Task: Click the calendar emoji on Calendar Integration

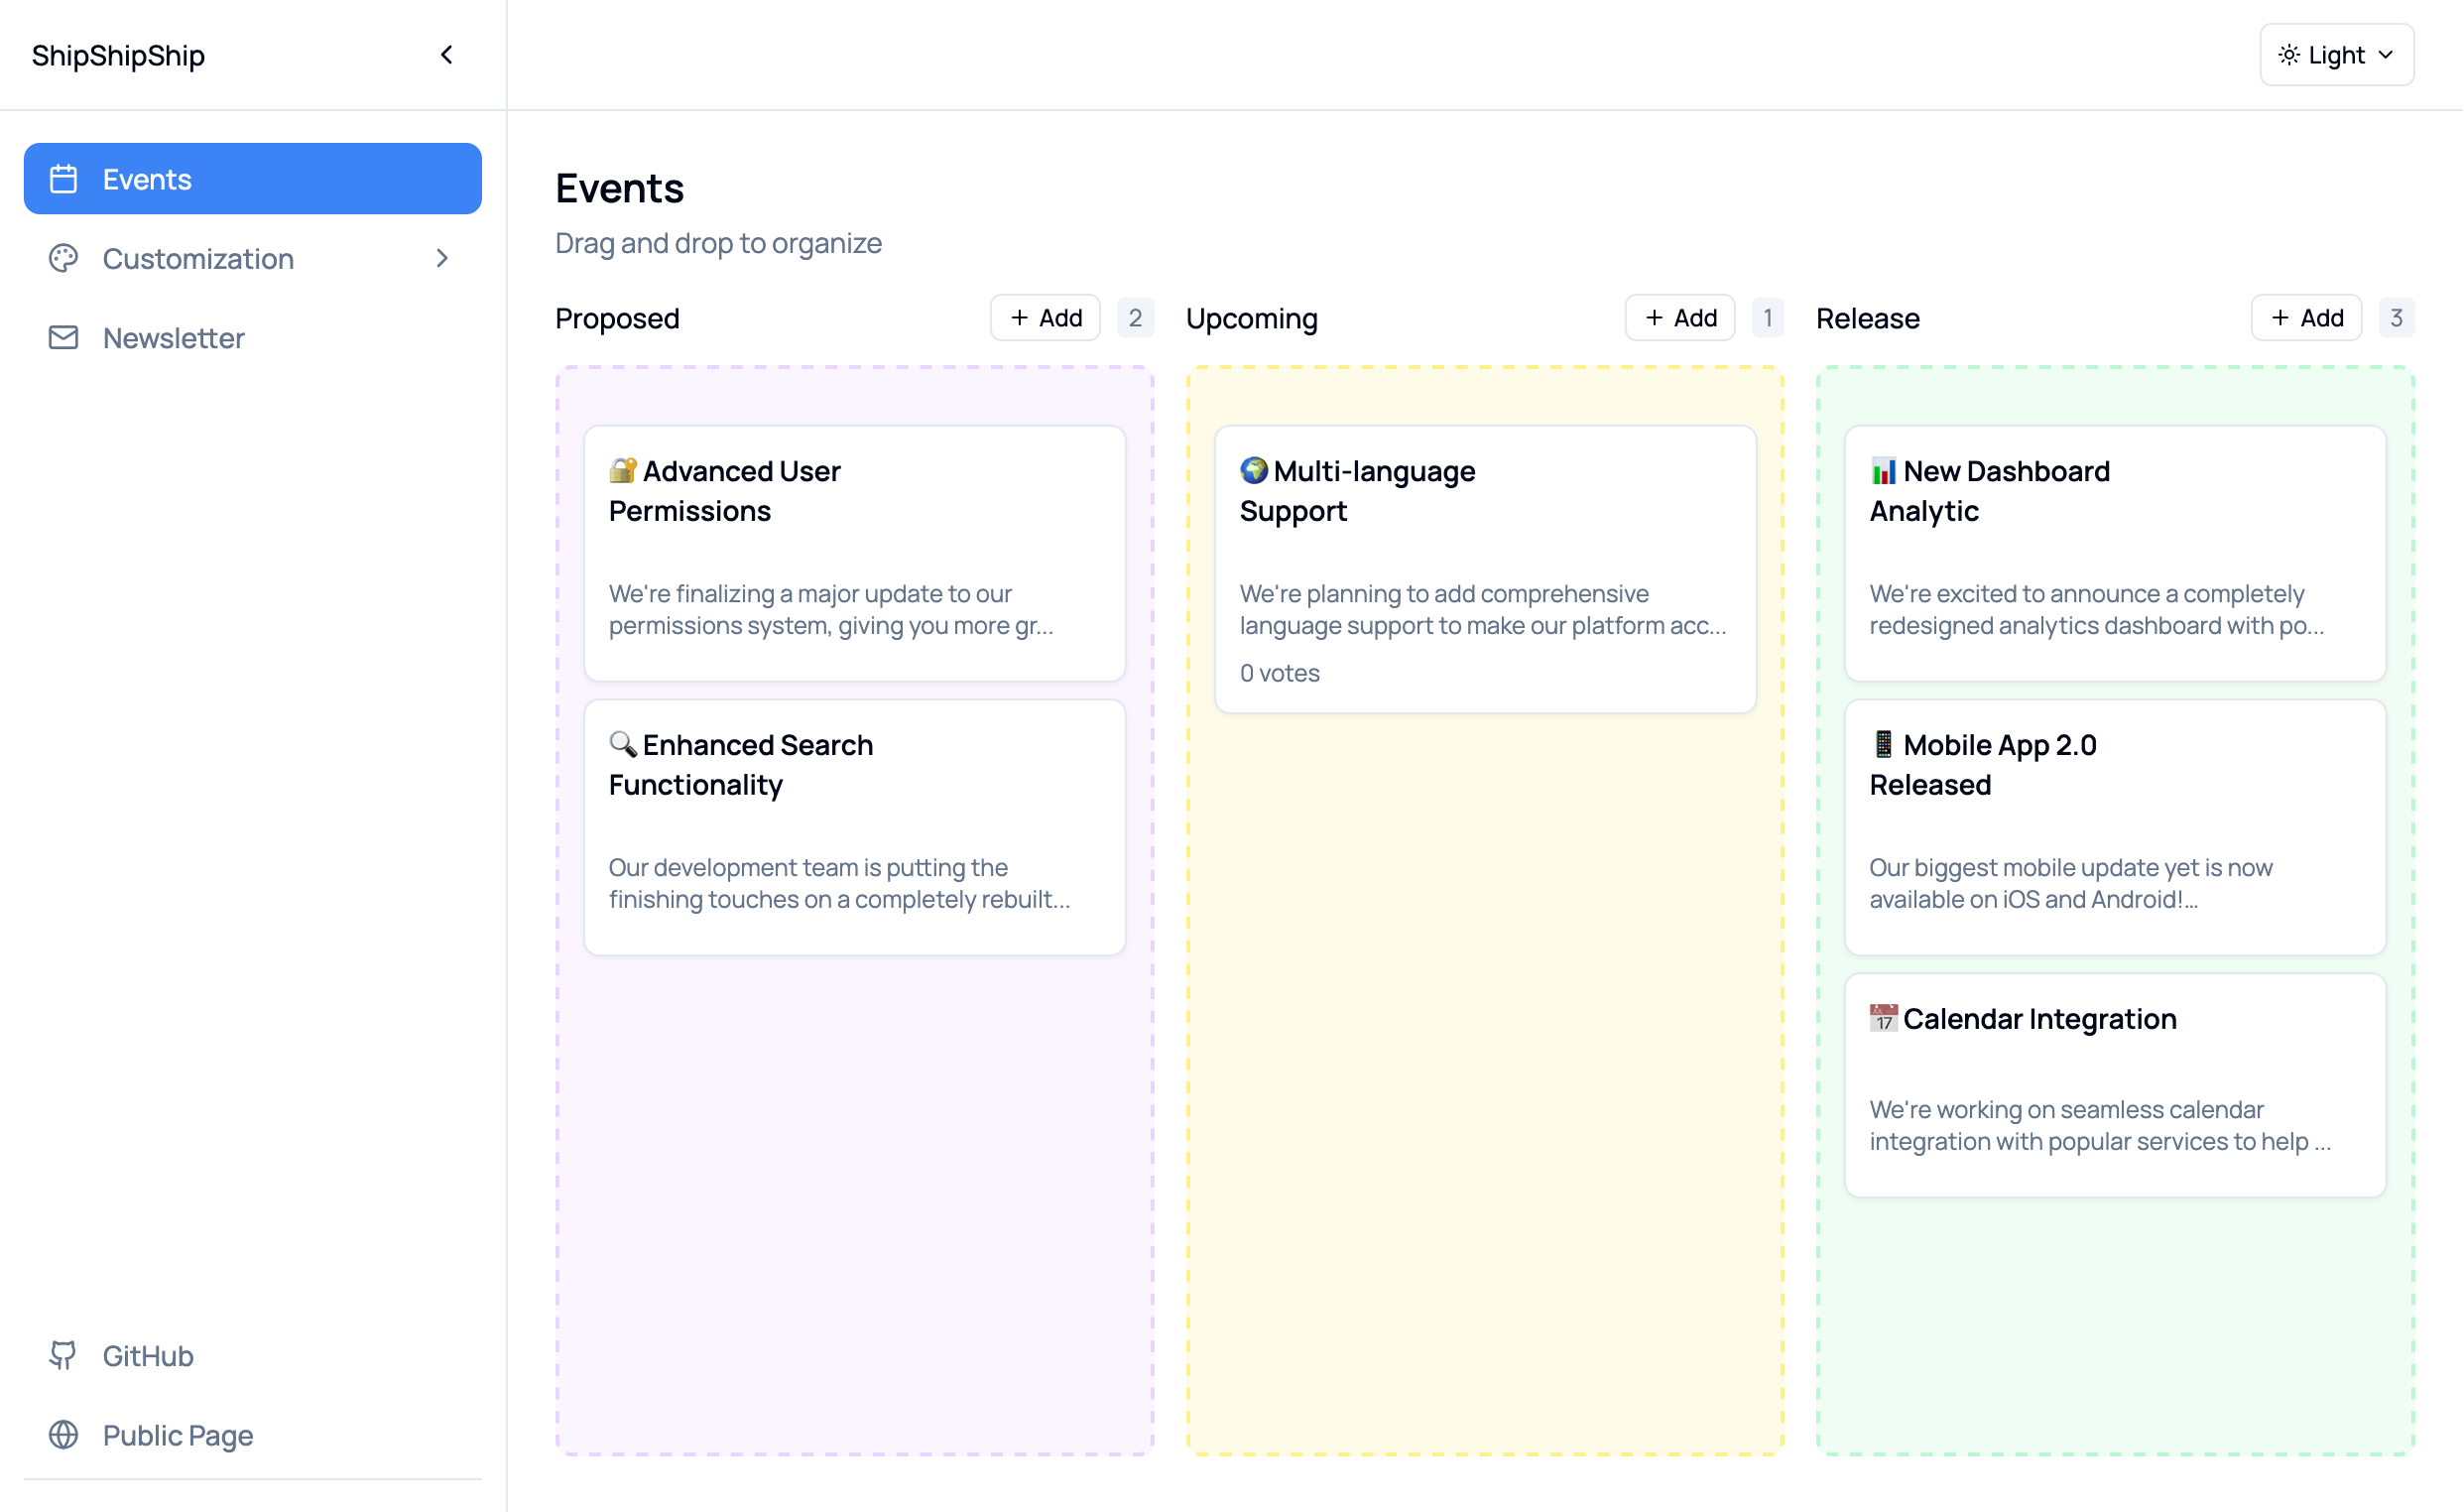Action: (1883, 1018)
